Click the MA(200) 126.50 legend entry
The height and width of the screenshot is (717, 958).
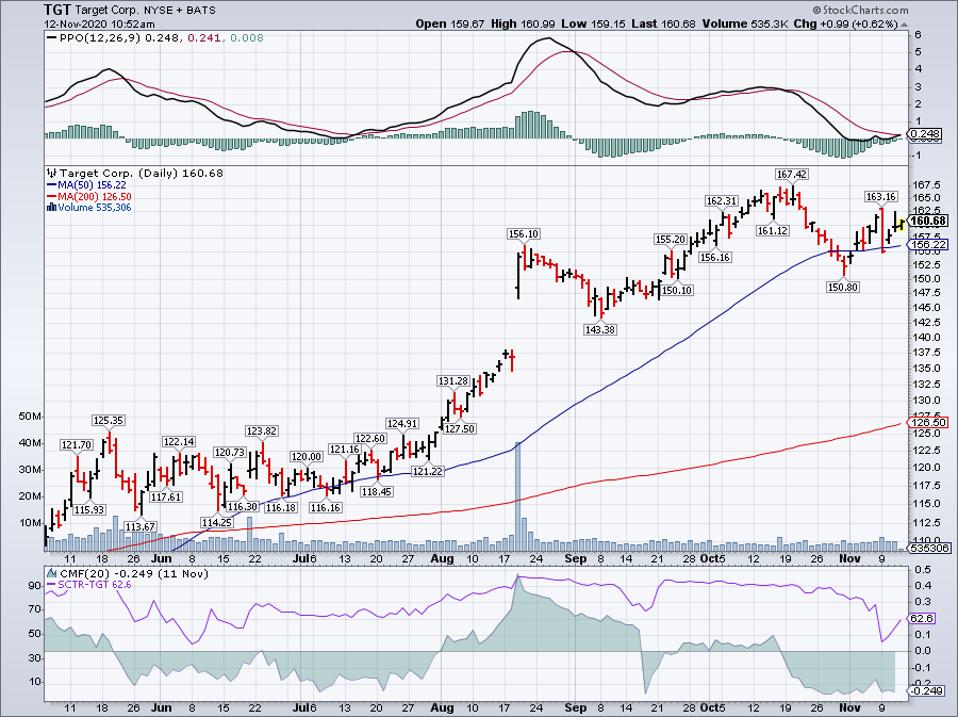click(89, 197)
